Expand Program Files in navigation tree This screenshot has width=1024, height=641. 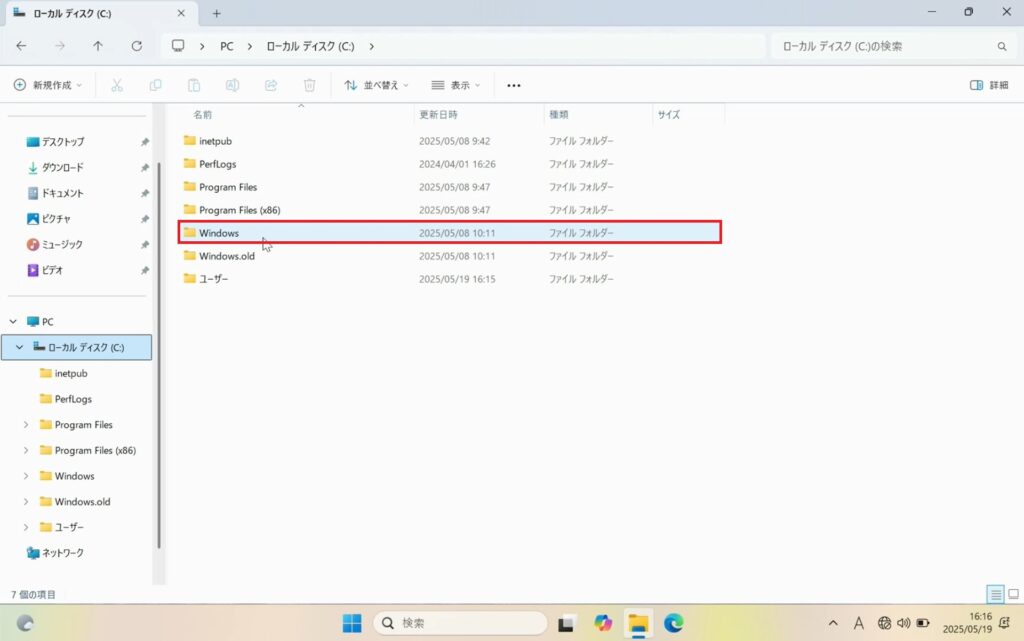click(x=26, y=425)
